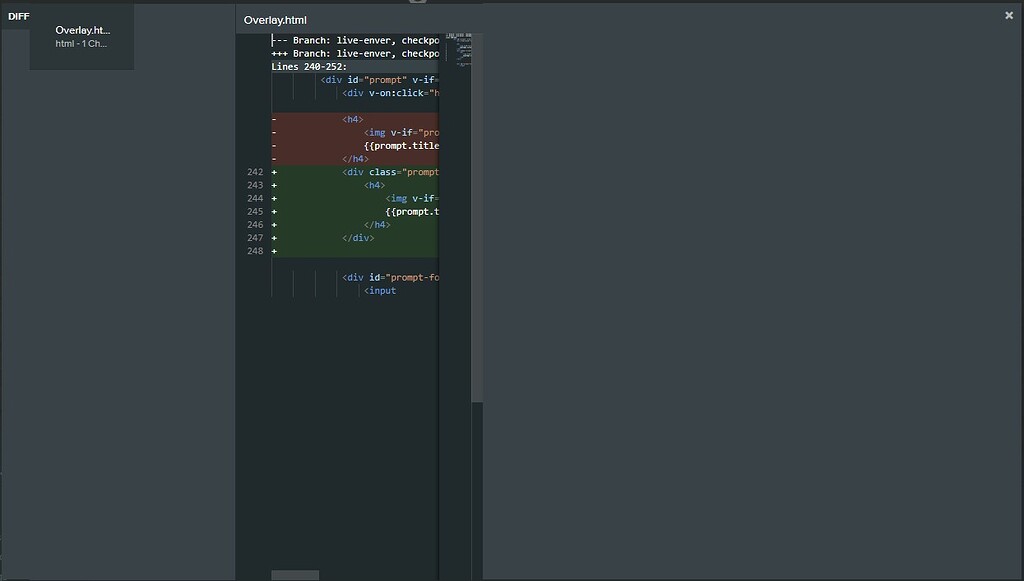Click line number 248 in the gutter
Viewport: 1024px width, 581px height.
(254, 251)
